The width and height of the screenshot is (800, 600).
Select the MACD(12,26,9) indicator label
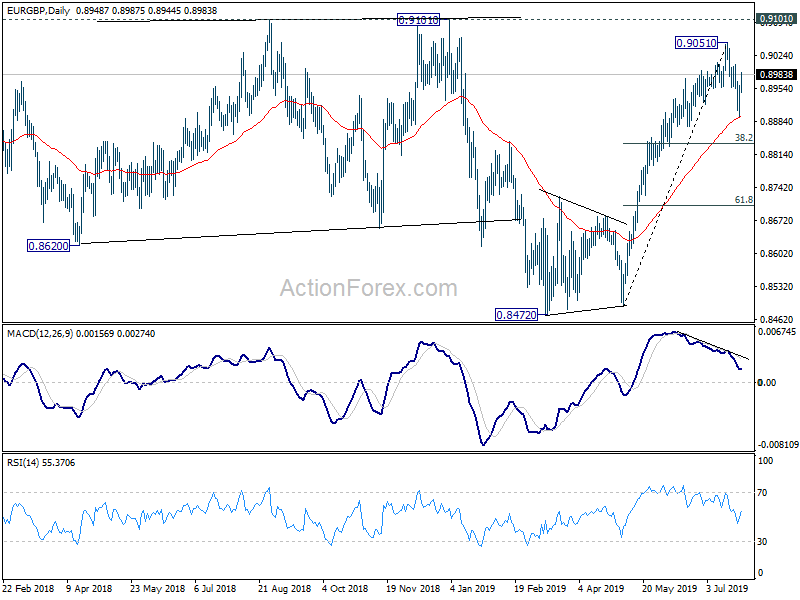(40, 334)
